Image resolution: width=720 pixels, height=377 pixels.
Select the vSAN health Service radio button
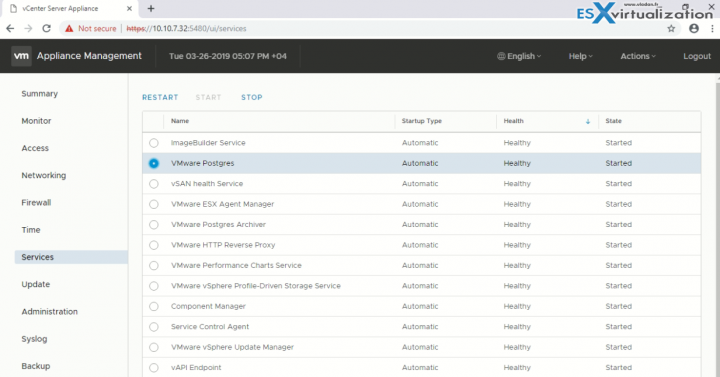[x=154, y=184]
